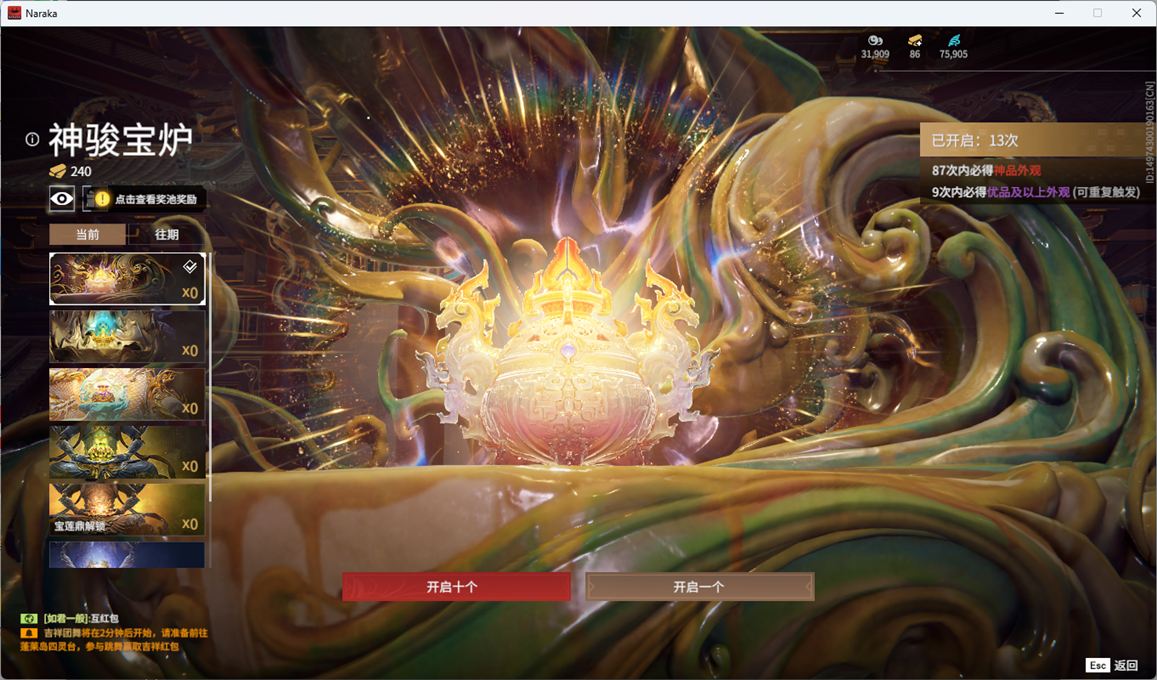Click the Naraka app icon in title bar
This screenshot has width=1157, height=680.
click(14, 13)
